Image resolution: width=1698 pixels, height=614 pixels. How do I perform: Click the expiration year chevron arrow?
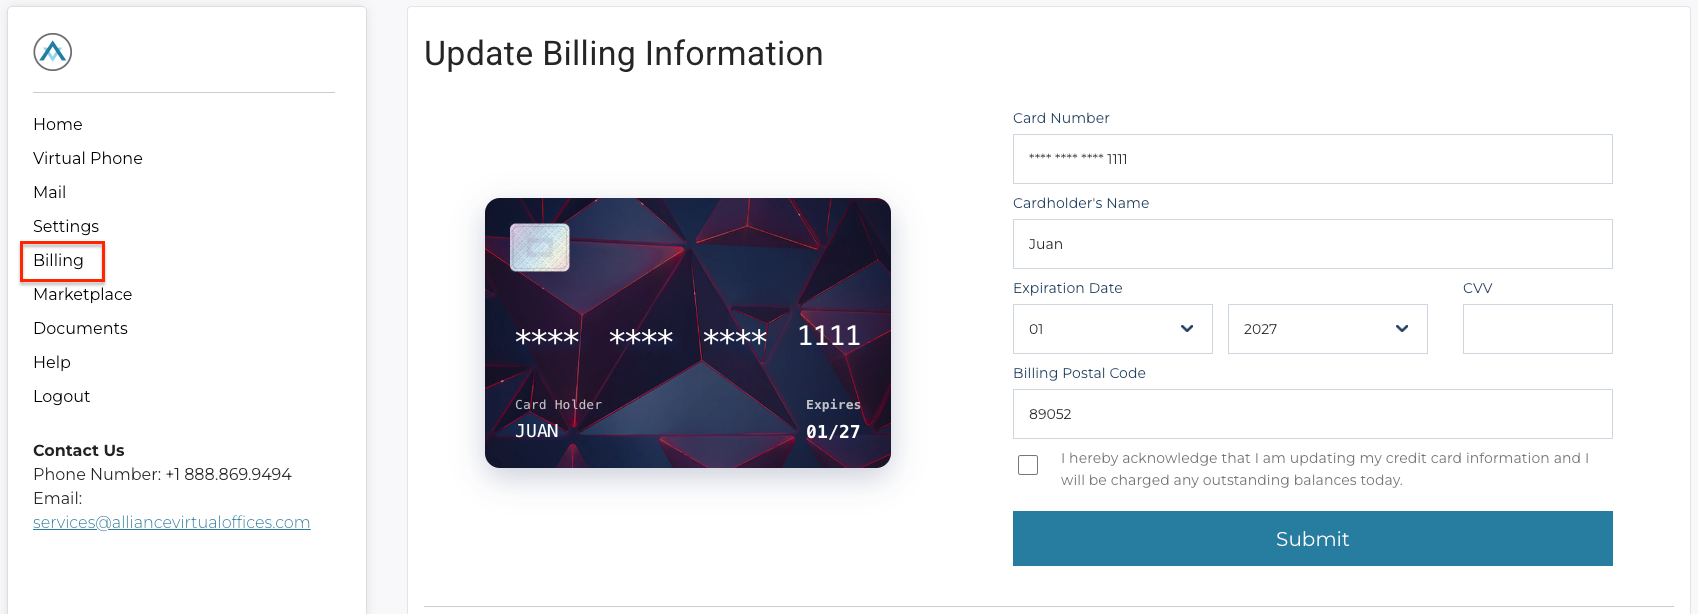[x=1402, y=329]
